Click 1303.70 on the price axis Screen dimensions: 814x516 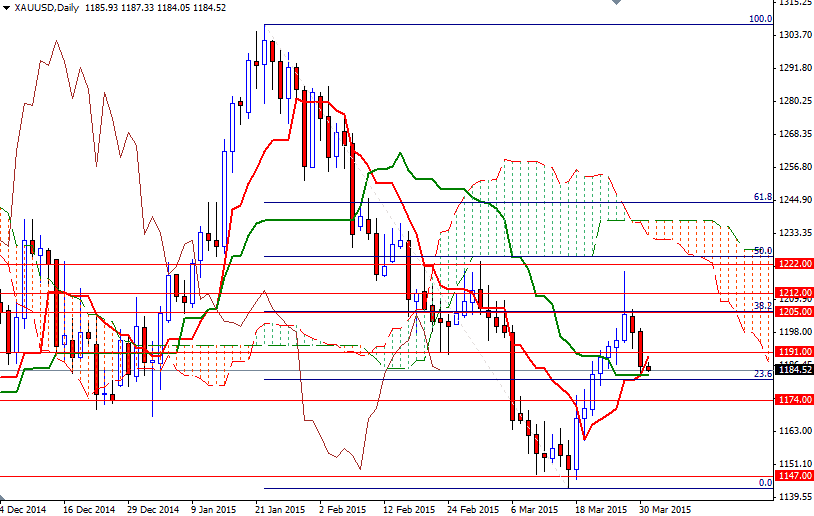point(793,35)
